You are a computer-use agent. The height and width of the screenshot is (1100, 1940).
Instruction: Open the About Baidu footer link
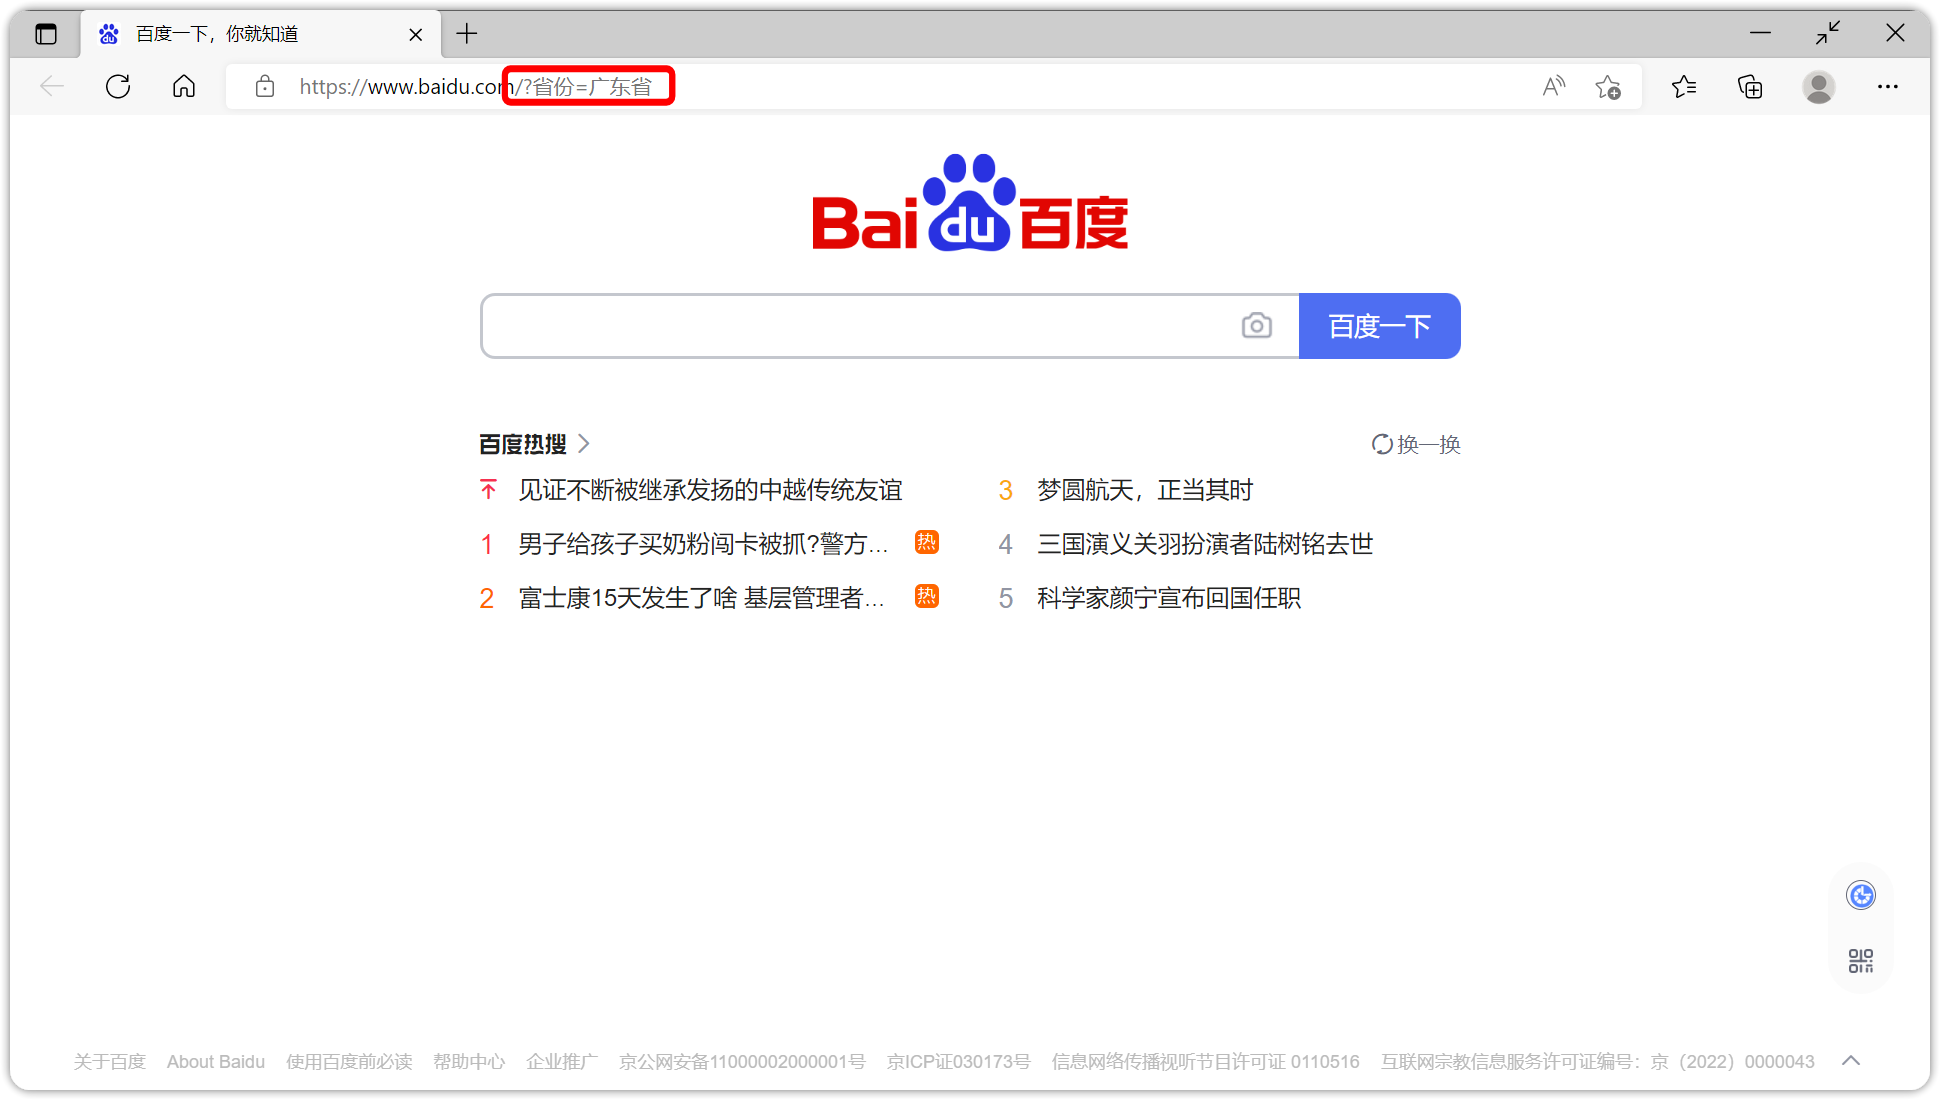click(216, 1062)
